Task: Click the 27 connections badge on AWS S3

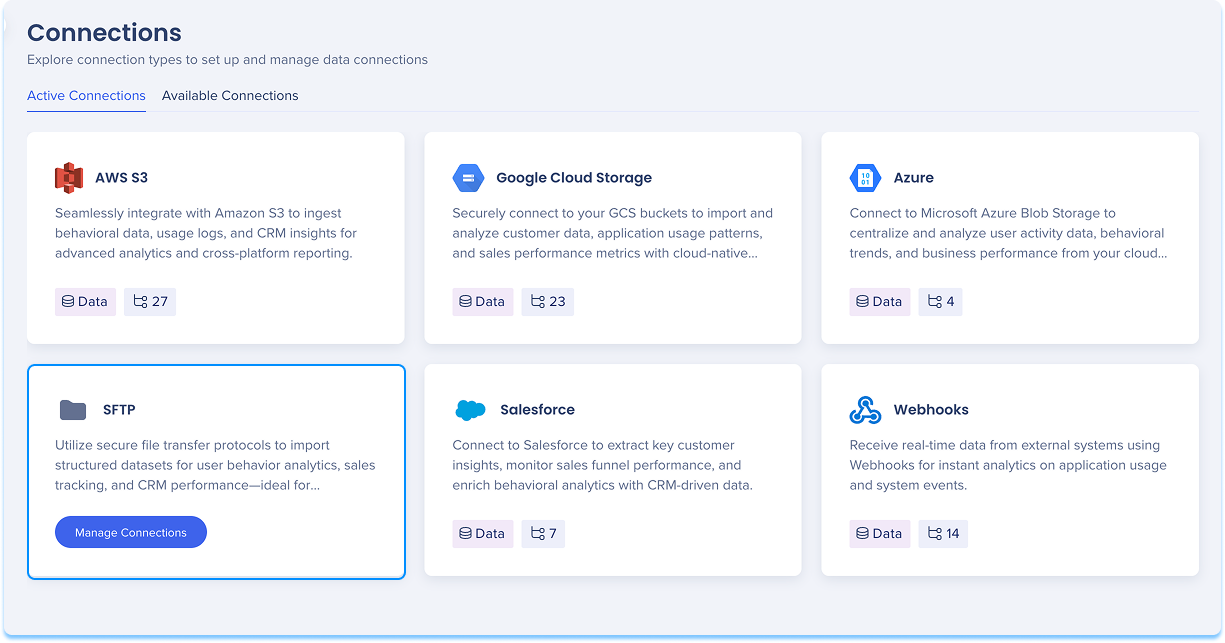Action: 150,302
